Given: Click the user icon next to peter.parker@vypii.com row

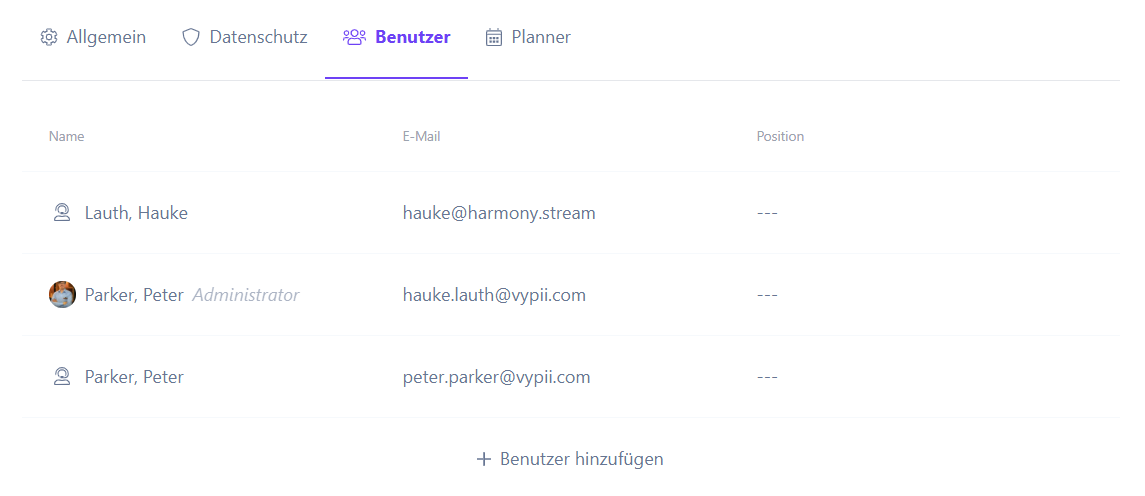Looking at the screenshot, I should tap(62, 376).
